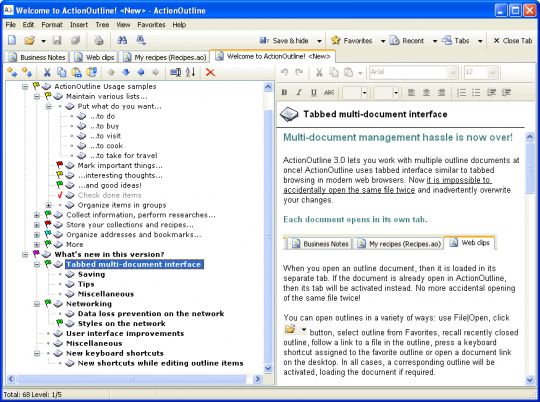Image resolution: width=540 pixels, height=402 pixels.
Task: Toggle Underline formatting
Action: (314, 92)
